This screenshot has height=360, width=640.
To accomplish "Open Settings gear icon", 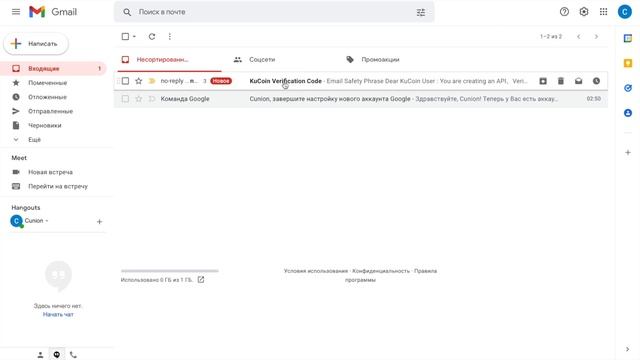I will [584, 12].
